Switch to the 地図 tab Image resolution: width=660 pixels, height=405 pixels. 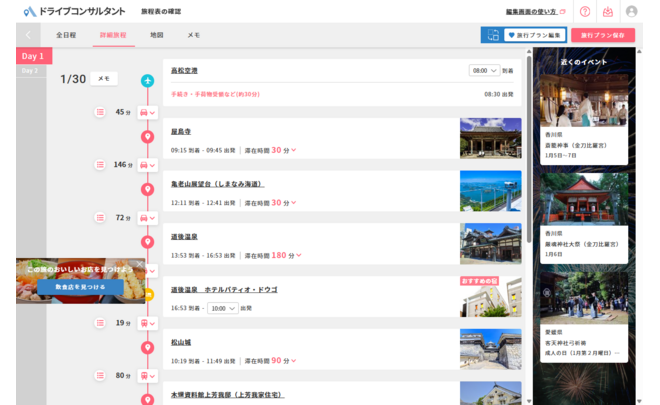[156, 35]
